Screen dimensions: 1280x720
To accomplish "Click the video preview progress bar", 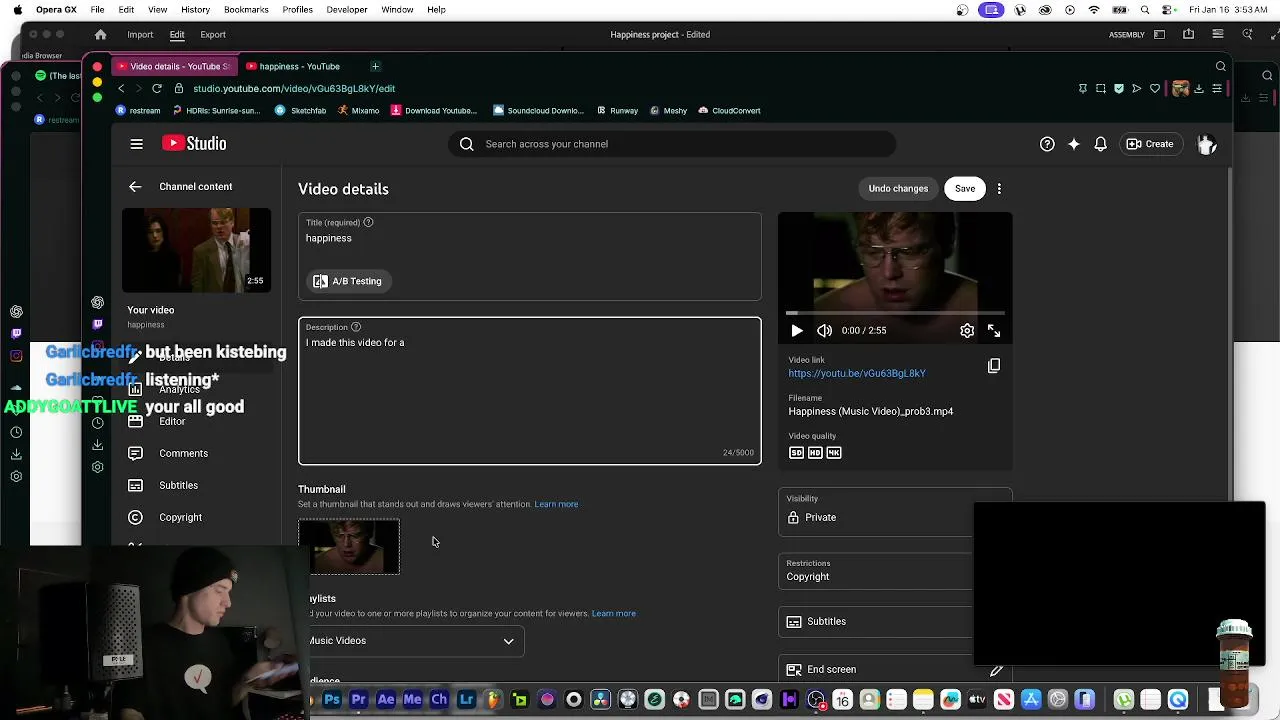I will click(895, 313).
